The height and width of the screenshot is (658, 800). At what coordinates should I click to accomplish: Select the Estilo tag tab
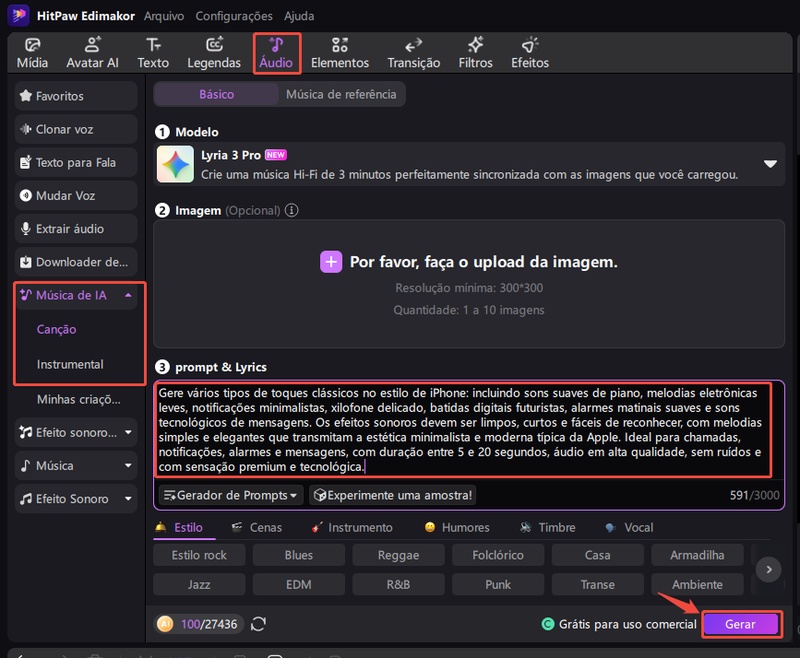pos(185,527)
